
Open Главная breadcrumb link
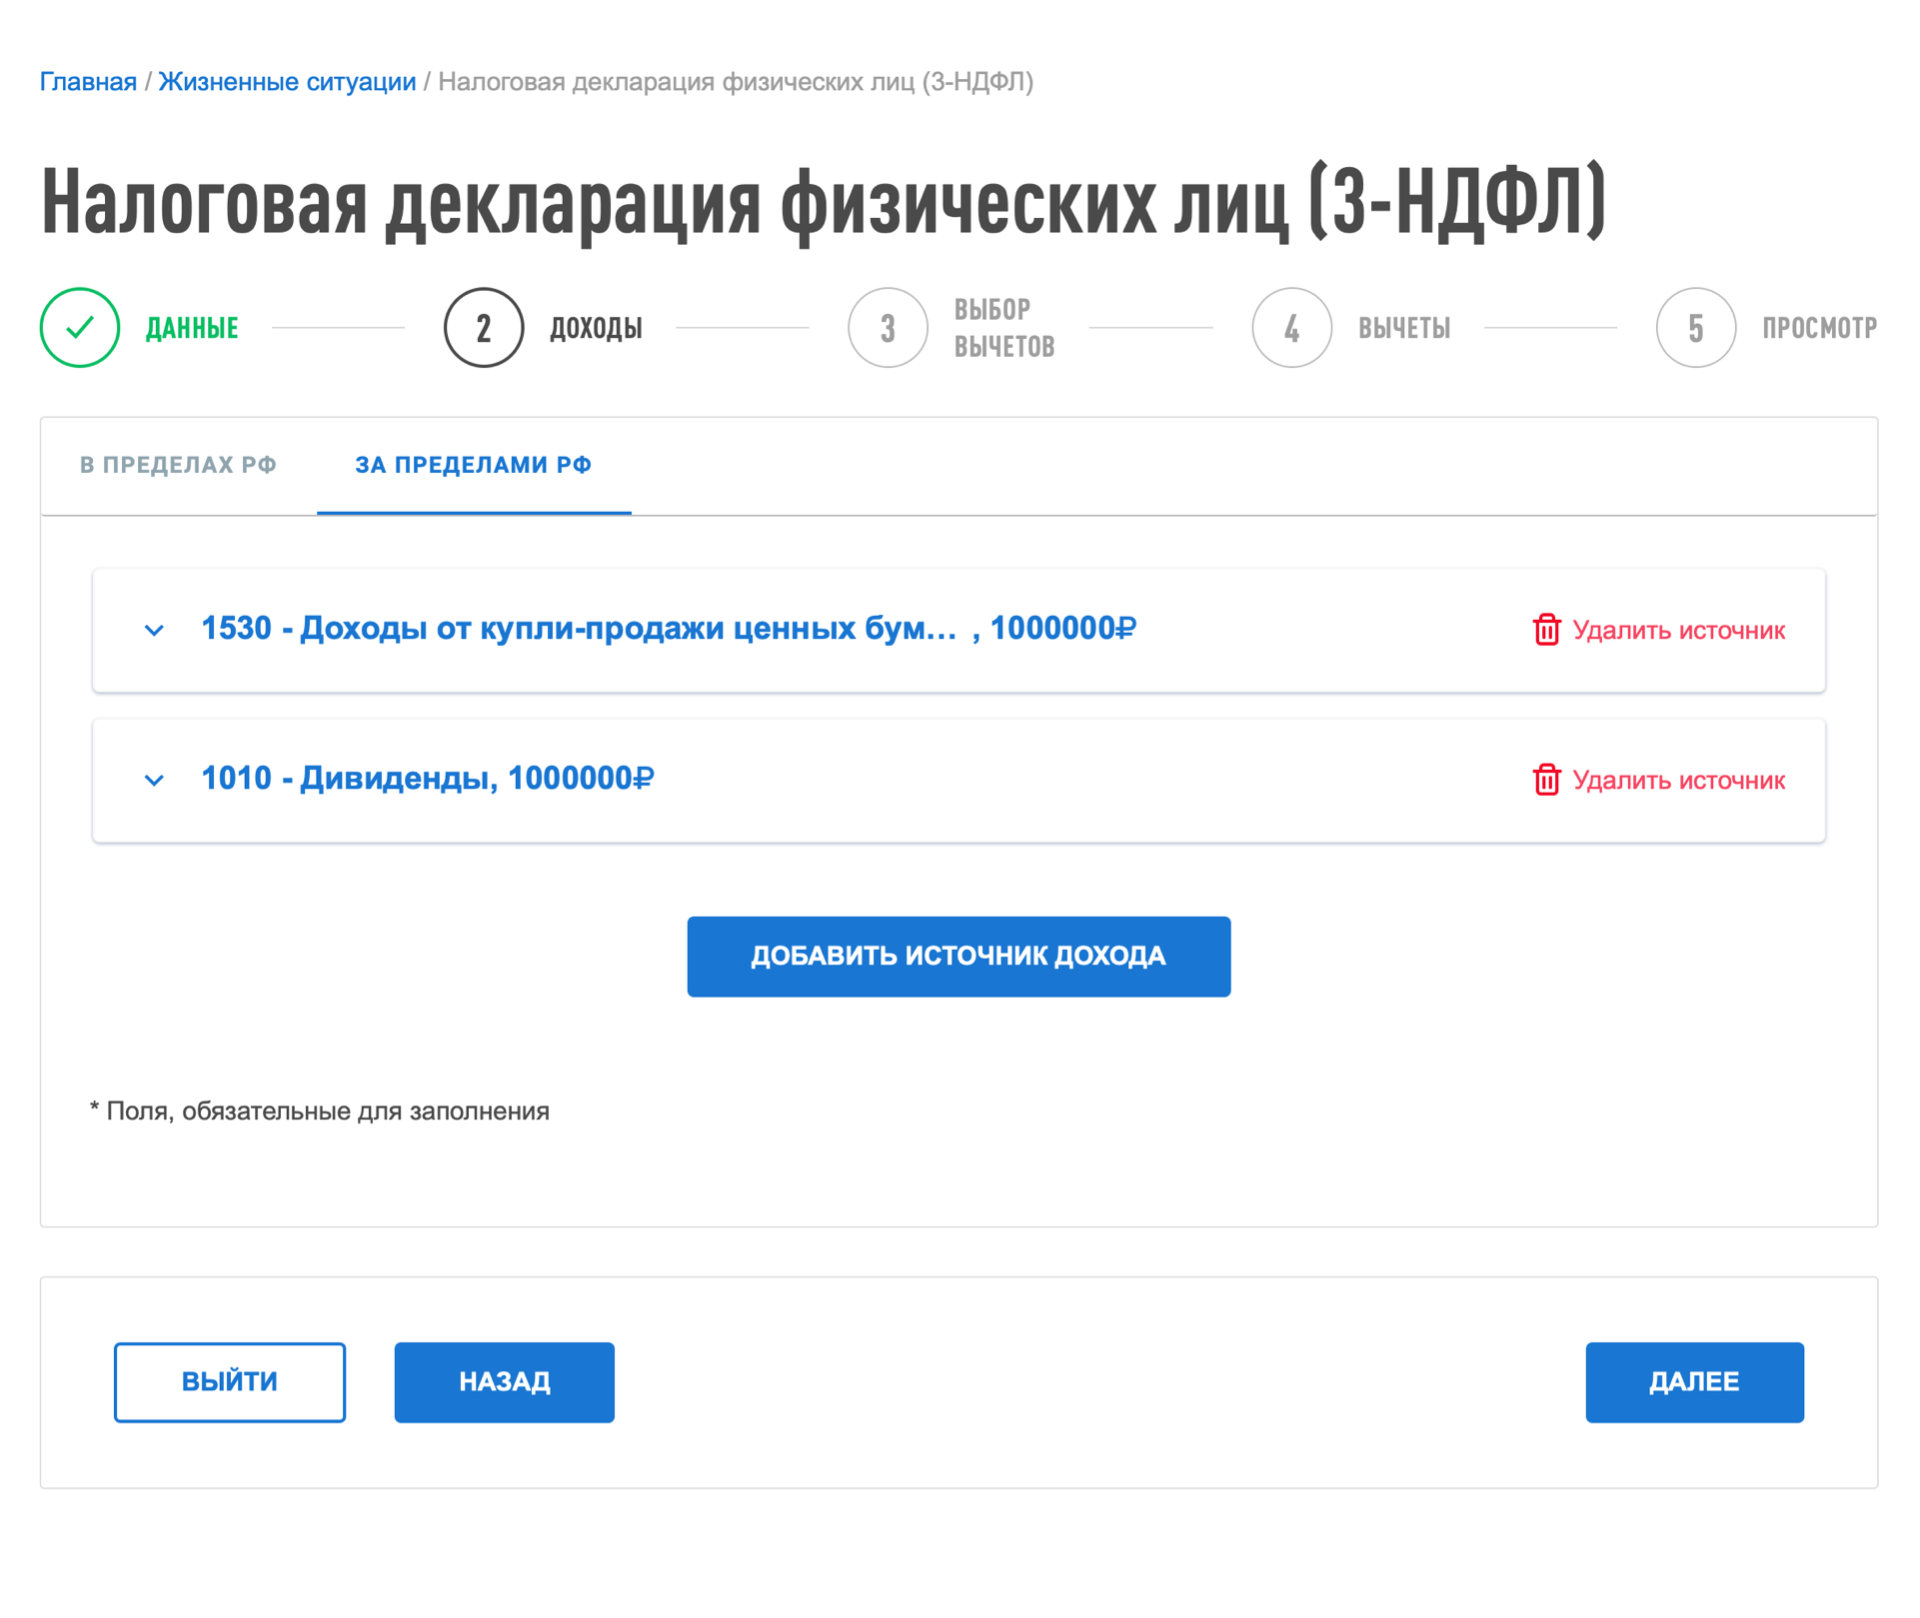pos(88,82)
